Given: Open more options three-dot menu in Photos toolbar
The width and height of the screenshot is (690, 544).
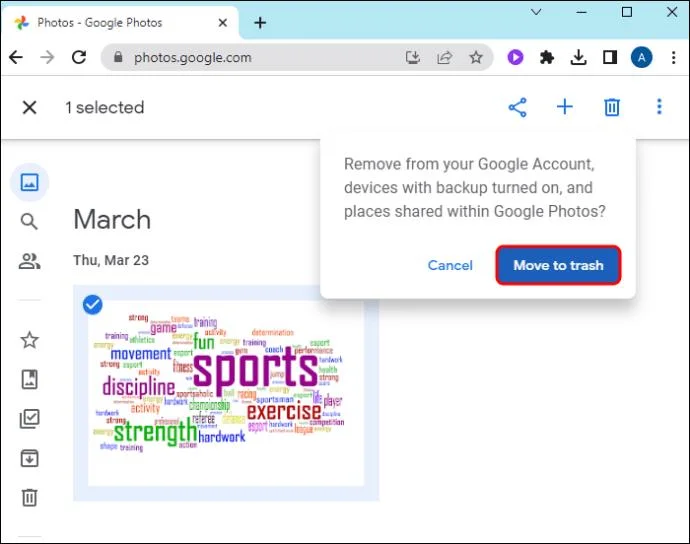Looking at the screenshot, I should pos(659,107).
